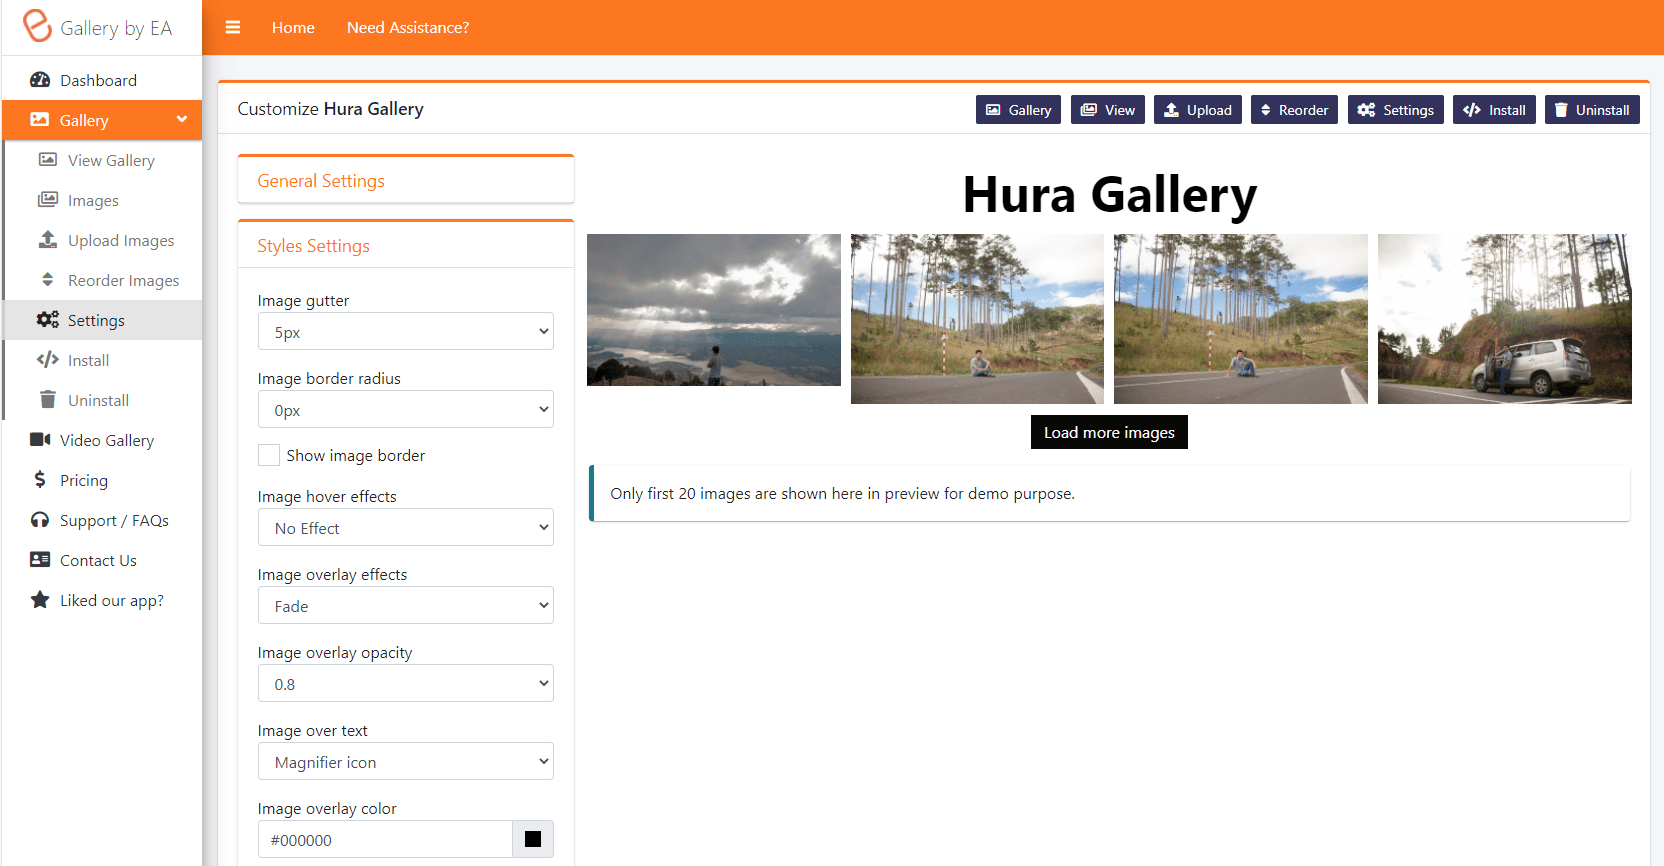Click the images icon on top View button
Image resolution: width=1664 pixels, height=866 pixels.
(x=1089, y=110)
